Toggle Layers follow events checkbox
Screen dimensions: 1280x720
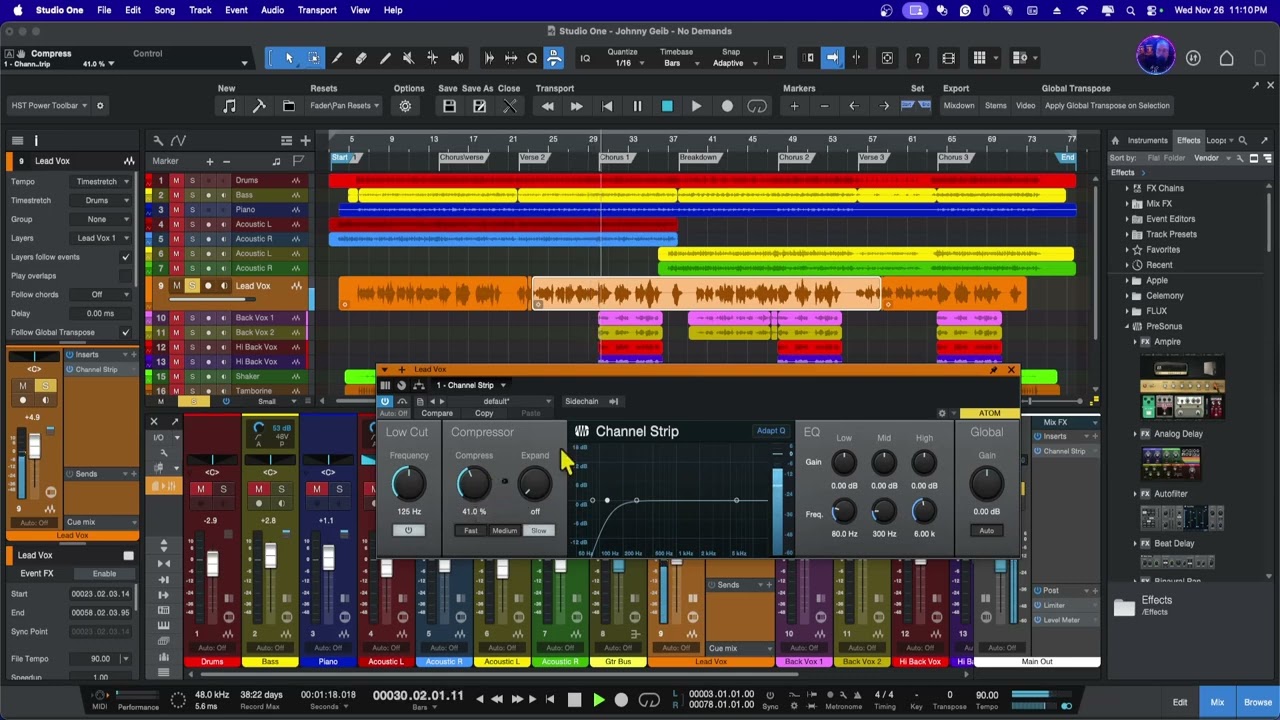tap(125, 257)
